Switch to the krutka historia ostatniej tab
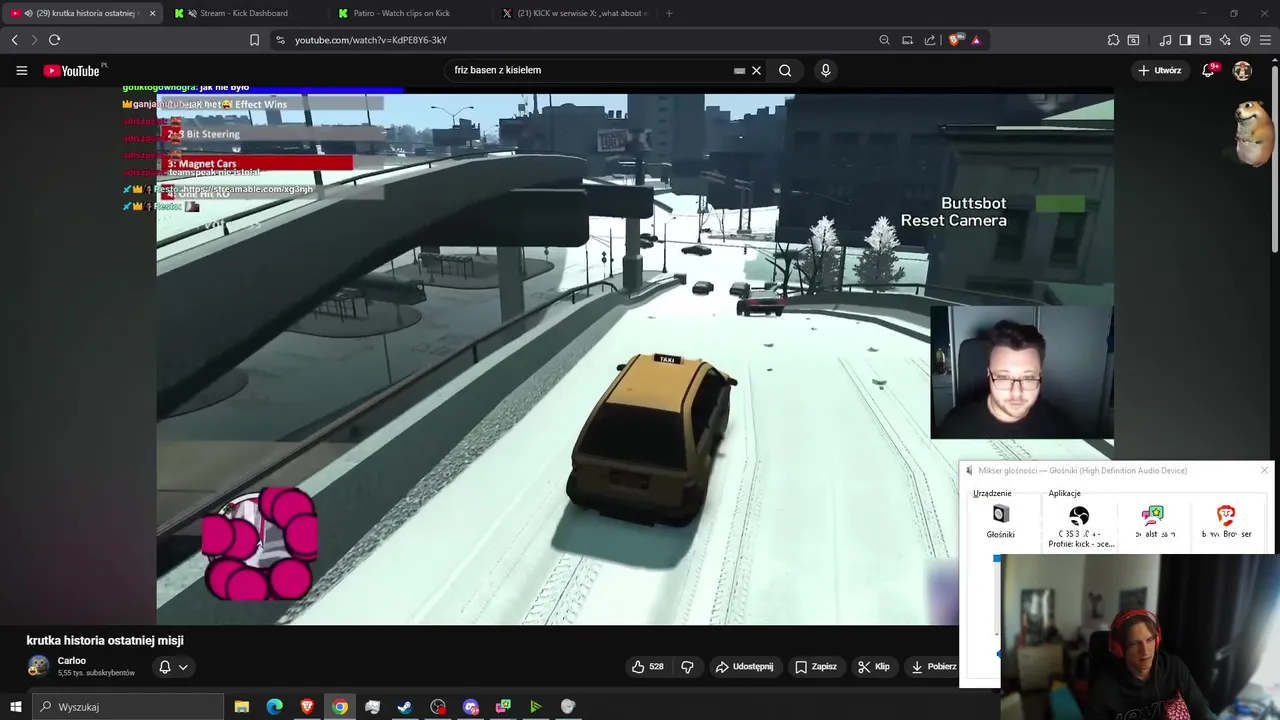 83,13
